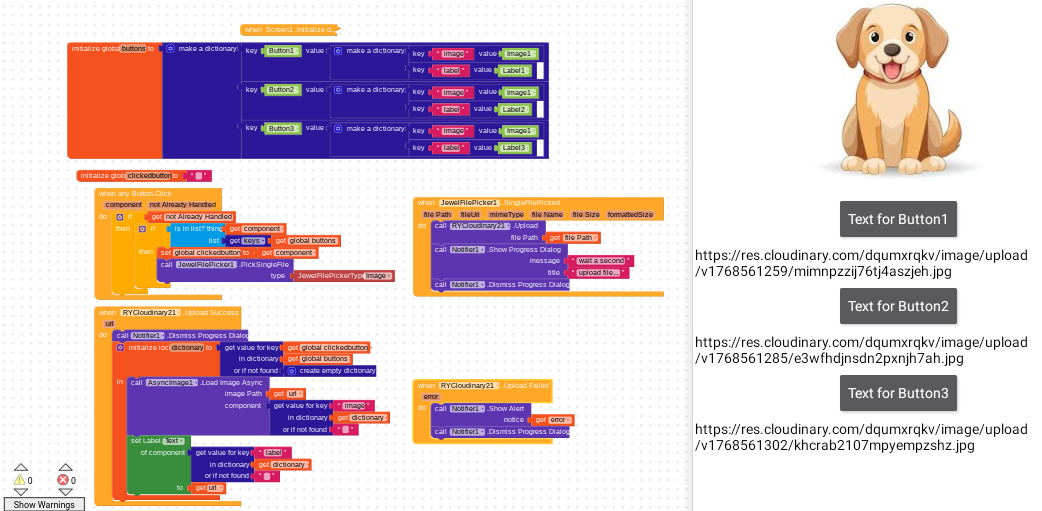Tap the Text for Button2 button
This screenshot has width=1042, height=511.
[x=898, y=306]
